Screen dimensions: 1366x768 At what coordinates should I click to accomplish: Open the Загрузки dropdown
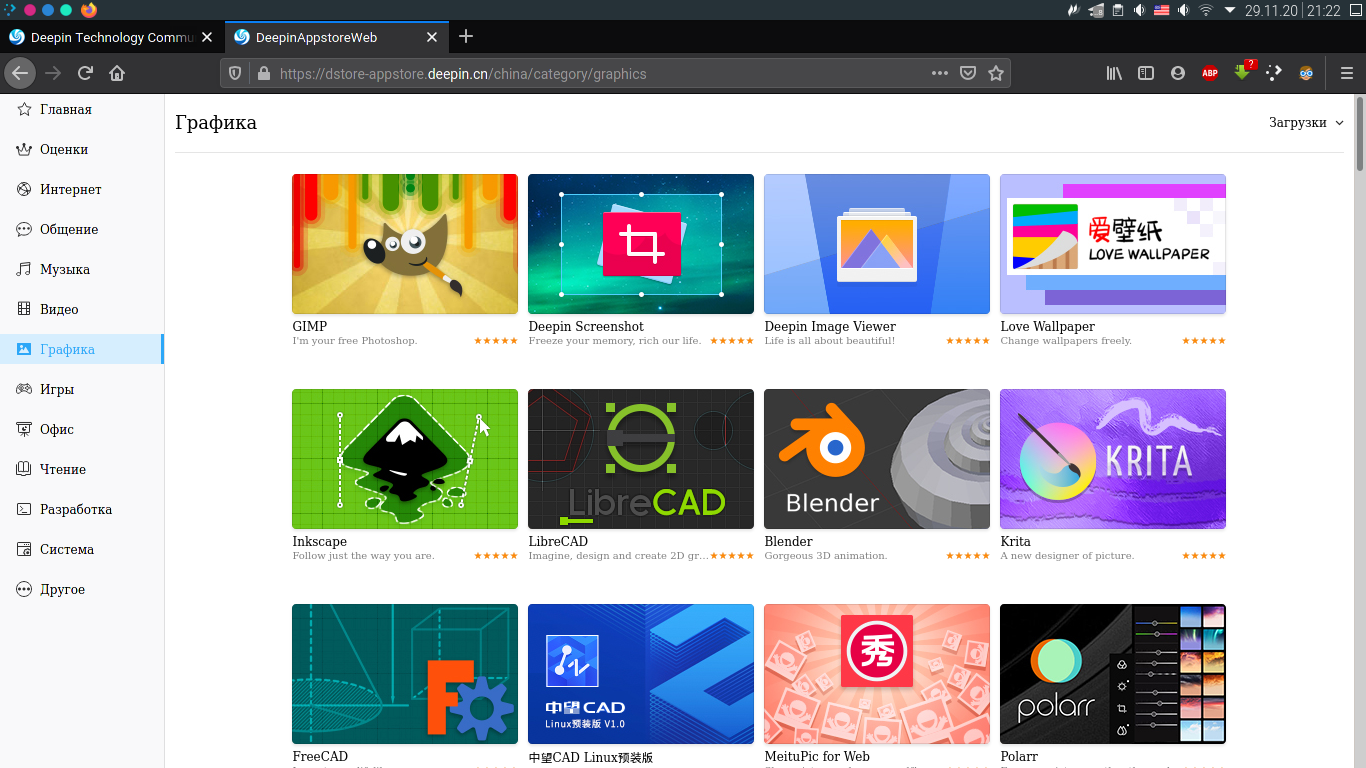tap(1306, 122)
